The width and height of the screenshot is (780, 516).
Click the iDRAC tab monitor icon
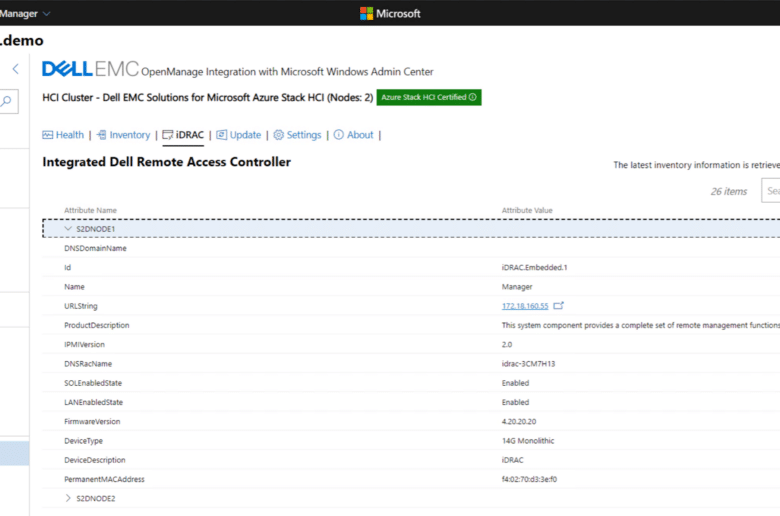point(168,135)
